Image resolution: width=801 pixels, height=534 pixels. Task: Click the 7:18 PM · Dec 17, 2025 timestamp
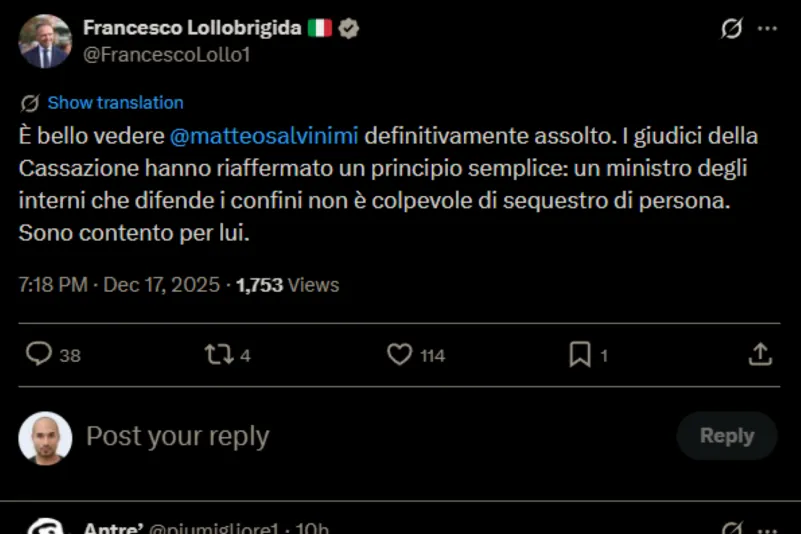click(119, 285)
